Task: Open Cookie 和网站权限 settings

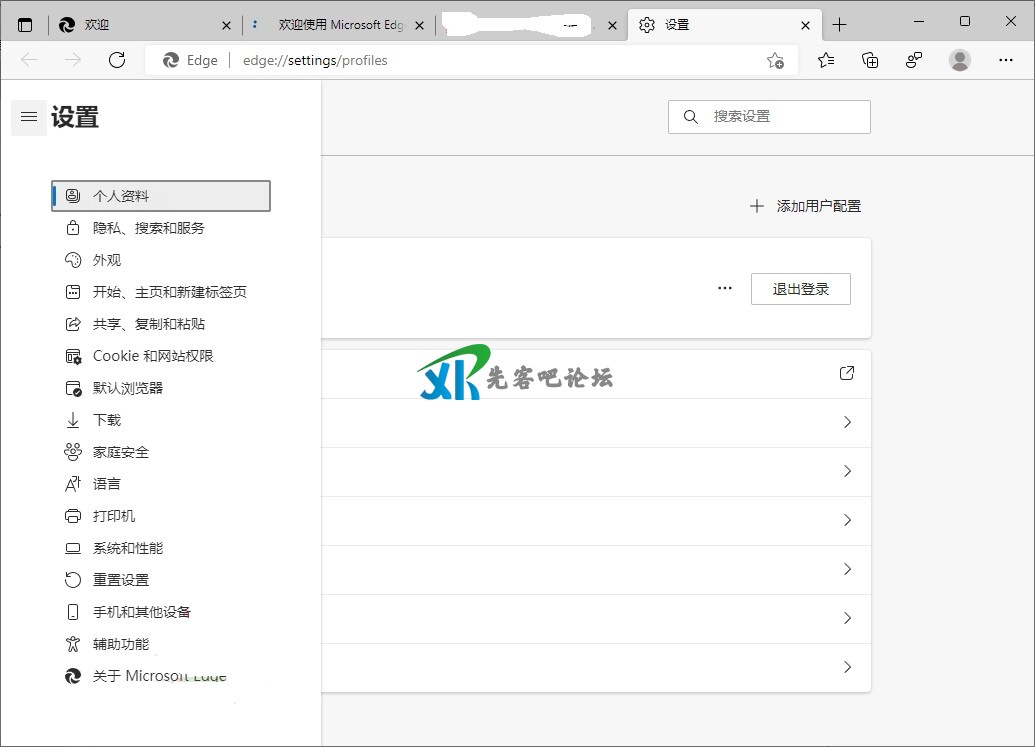Action: 153,356
